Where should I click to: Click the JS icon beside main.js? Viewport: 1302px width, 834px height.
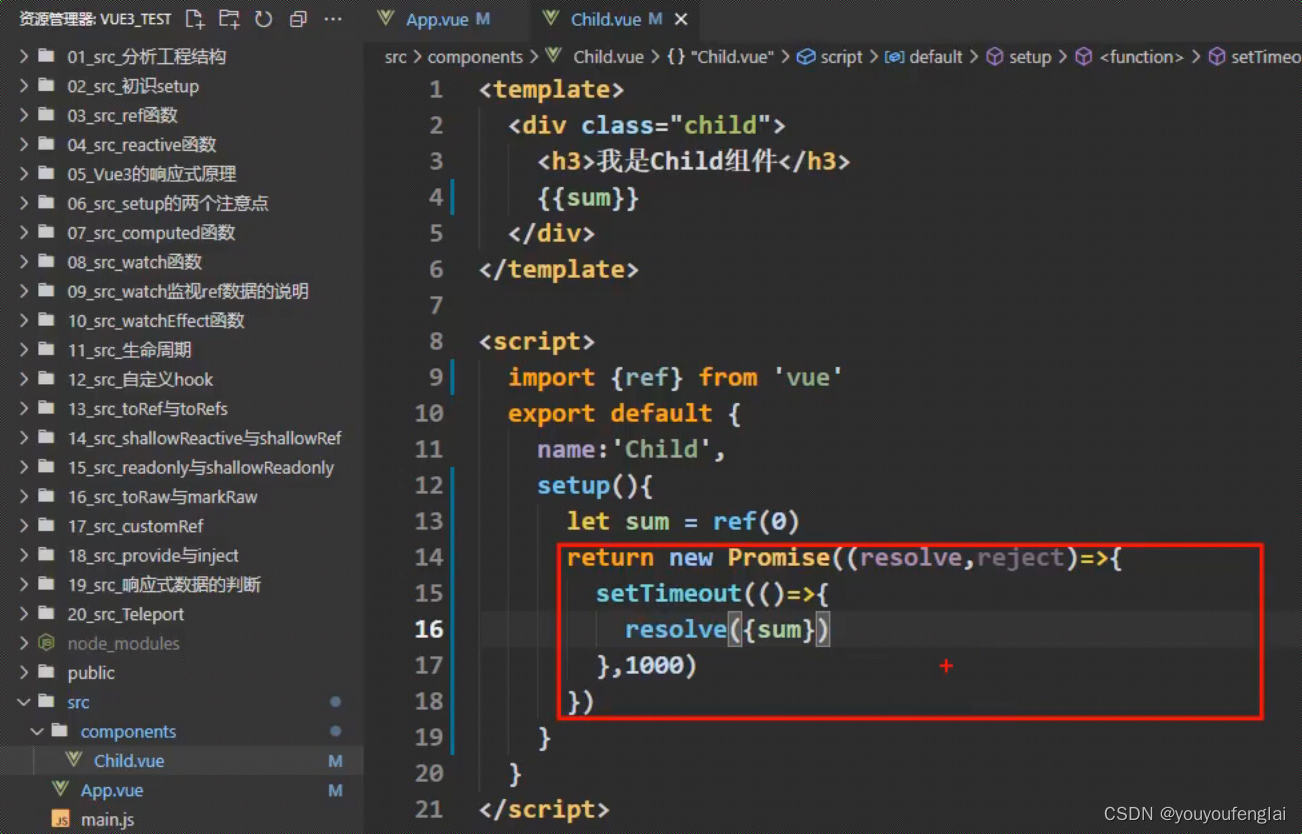click(61, 820)
